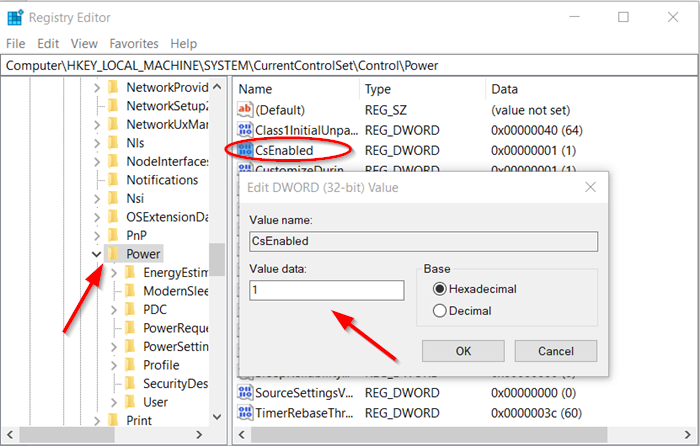
Task: Expand the Nls key
Action: [x=97, y=143]
